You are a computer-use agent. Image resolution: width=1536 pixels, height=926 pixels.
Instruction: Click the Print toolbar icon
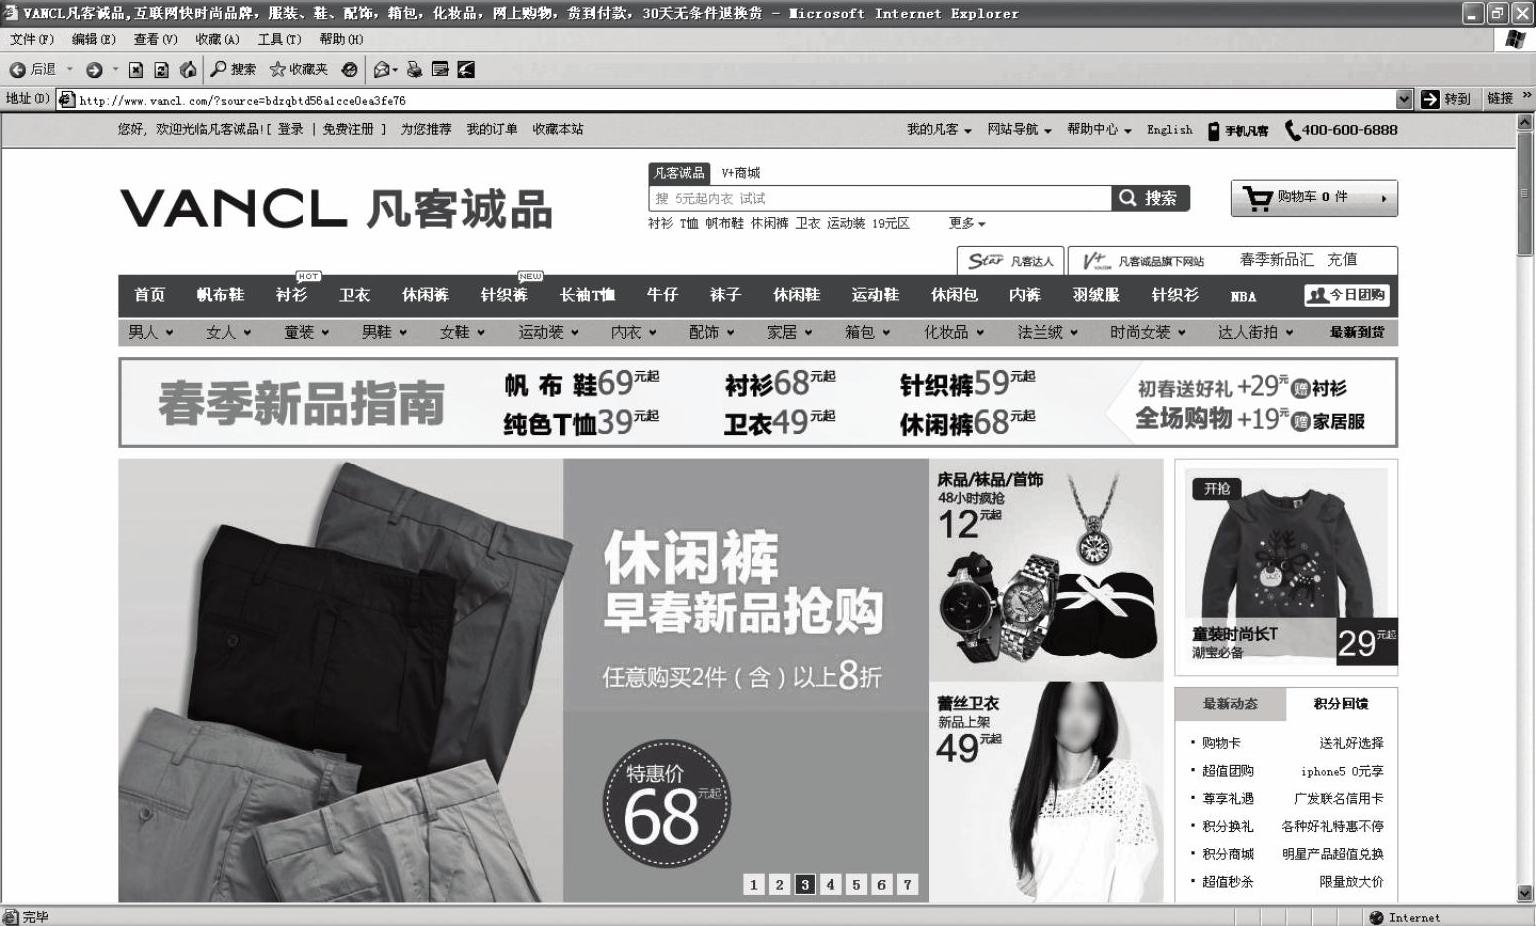coord(414,69)
